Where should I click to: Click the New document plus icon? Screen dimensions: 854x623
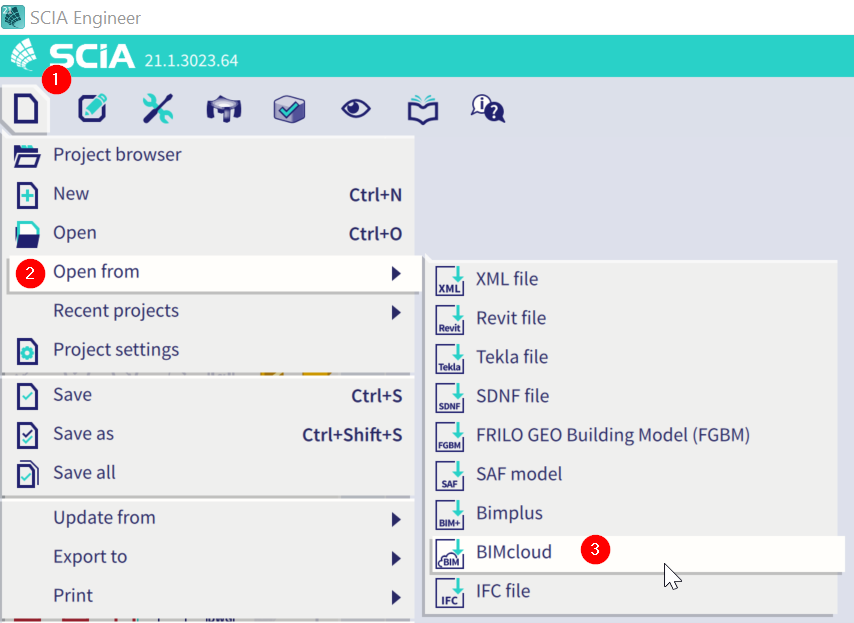point(27,196)
